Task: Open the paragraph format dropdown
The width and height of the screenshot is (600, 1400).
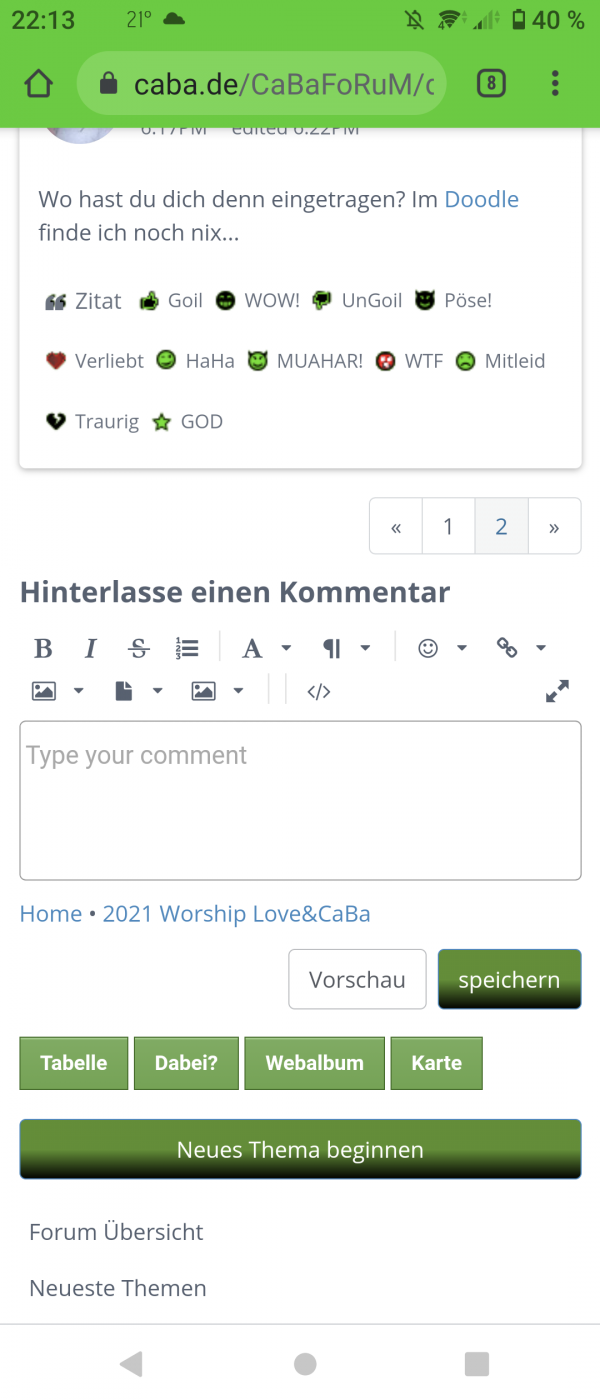Action: [x=332, y=648]
